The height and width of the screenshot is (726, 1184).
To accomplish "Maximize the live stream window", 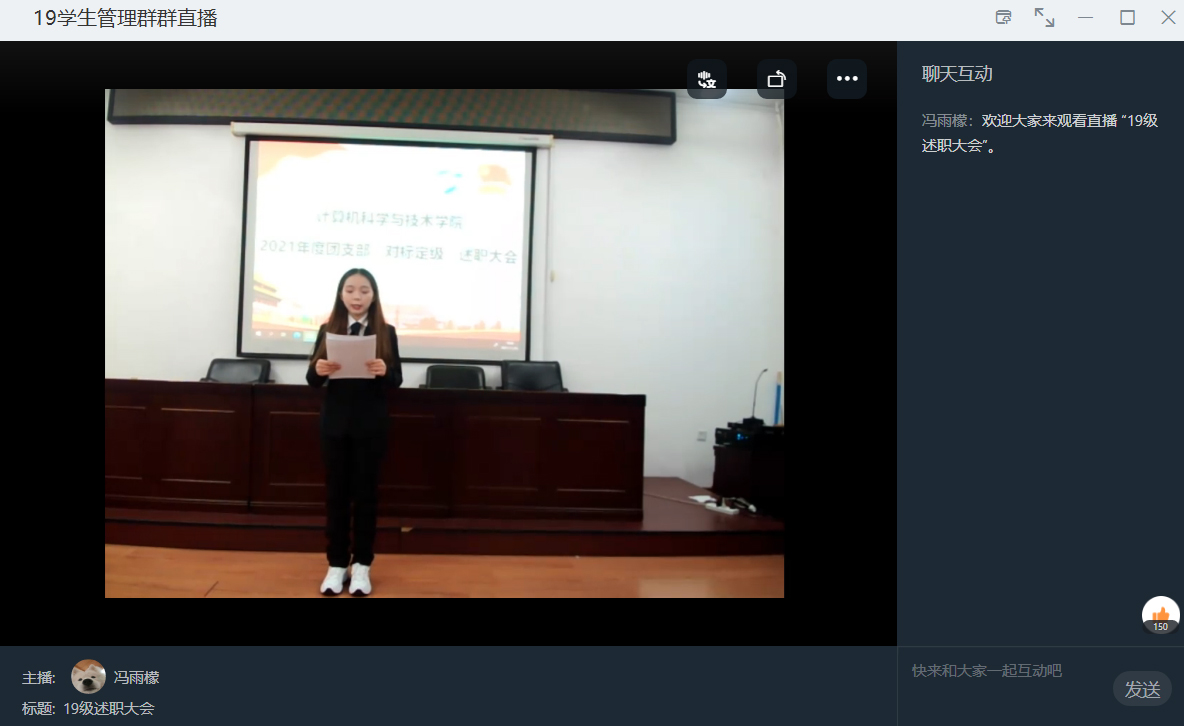I will pos(1127,17).
